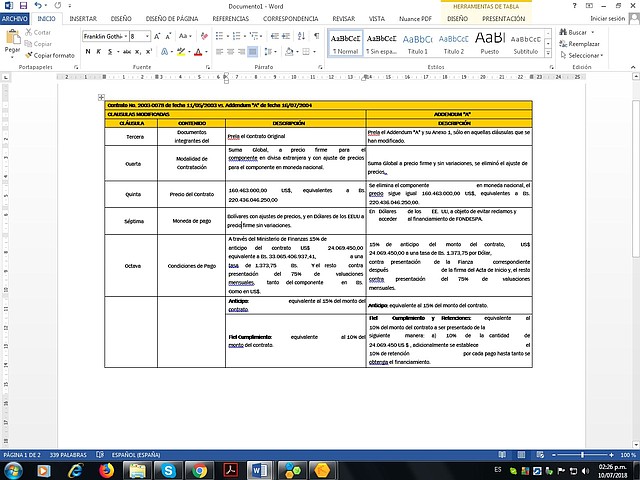
Task: Apply Subtítulo style
Action: coord(526,43)
